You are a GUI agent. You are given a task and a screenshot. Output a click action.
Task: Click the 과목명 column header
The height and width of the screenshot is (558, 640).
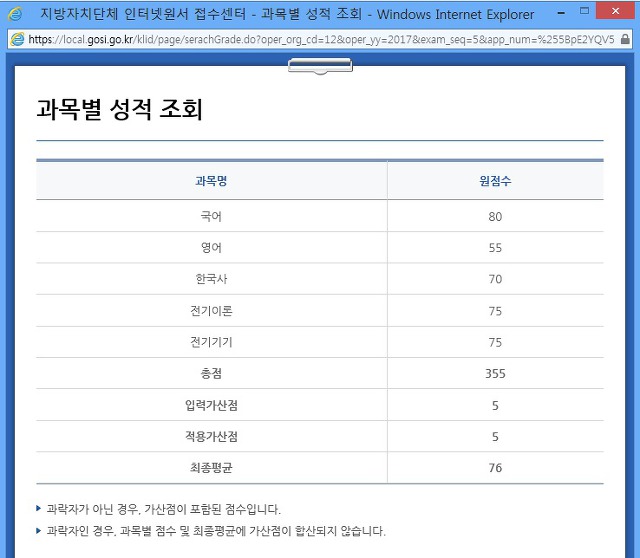pyautogui.click(x=211, y=180)
